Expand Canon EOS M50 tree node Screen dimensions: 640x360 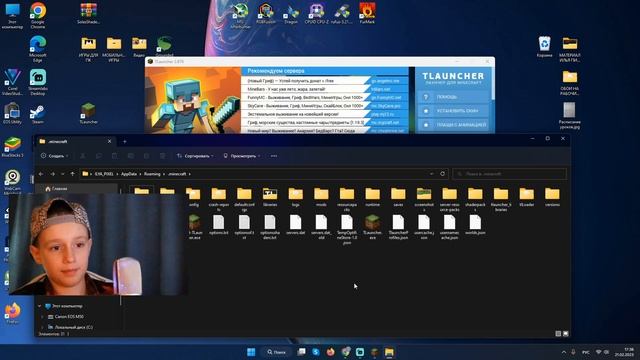coord(42,317)
